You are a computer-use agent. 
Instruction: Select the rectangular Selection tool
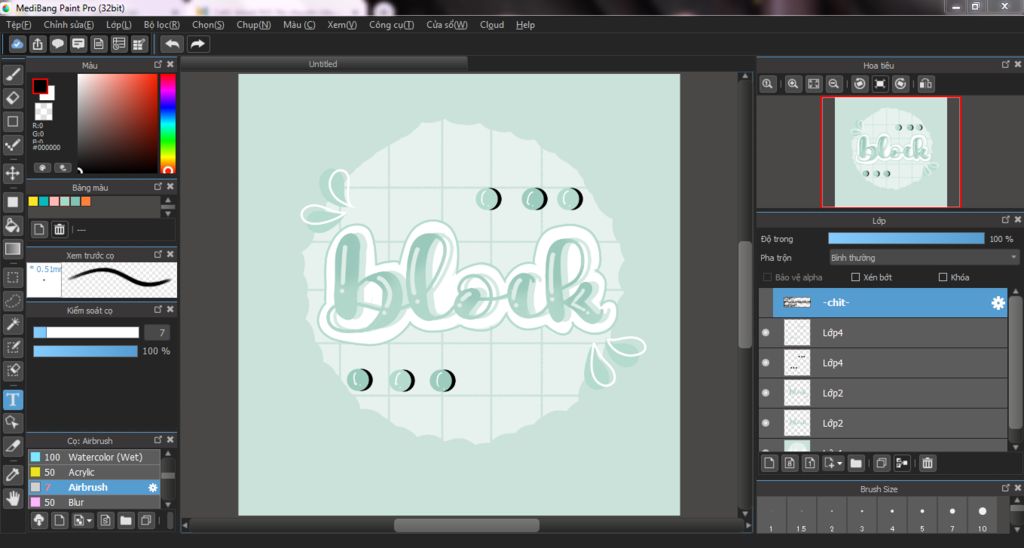click(x=12, y=278)
